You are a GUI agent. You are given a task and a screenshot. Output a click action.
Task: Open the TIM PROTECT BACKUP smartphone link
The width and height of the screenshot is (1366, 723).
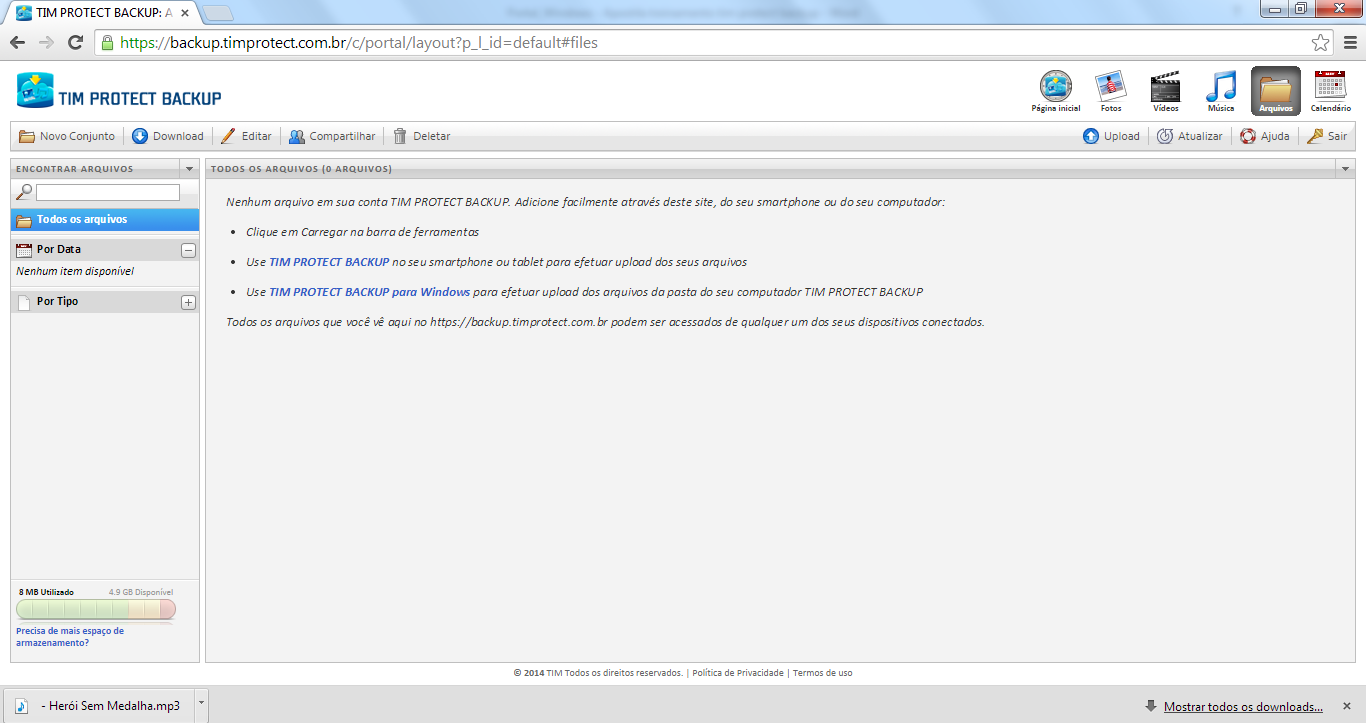(329, 262)
